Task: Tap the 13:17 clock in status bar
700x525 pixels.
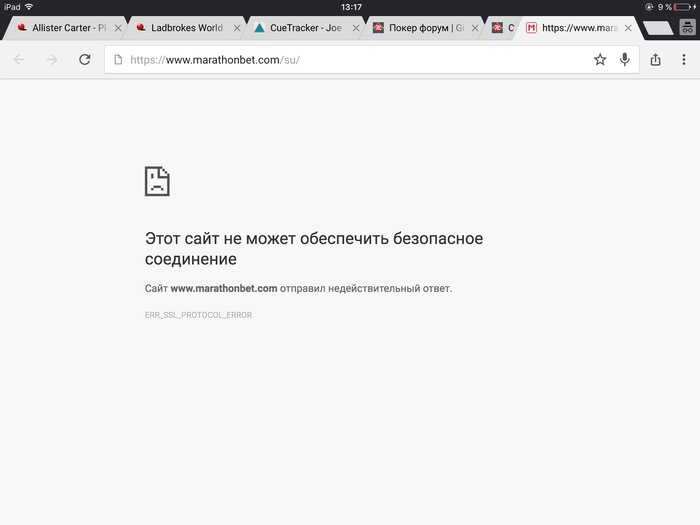Action: [x=351, y=7]
